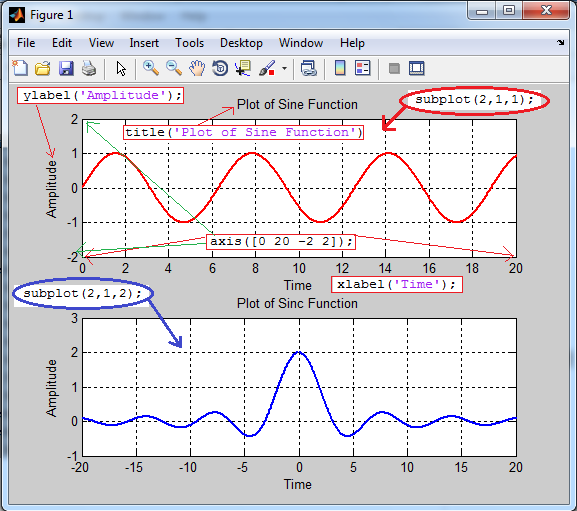
Task: Print the figure using printer icon
Action: click(89, 69)
